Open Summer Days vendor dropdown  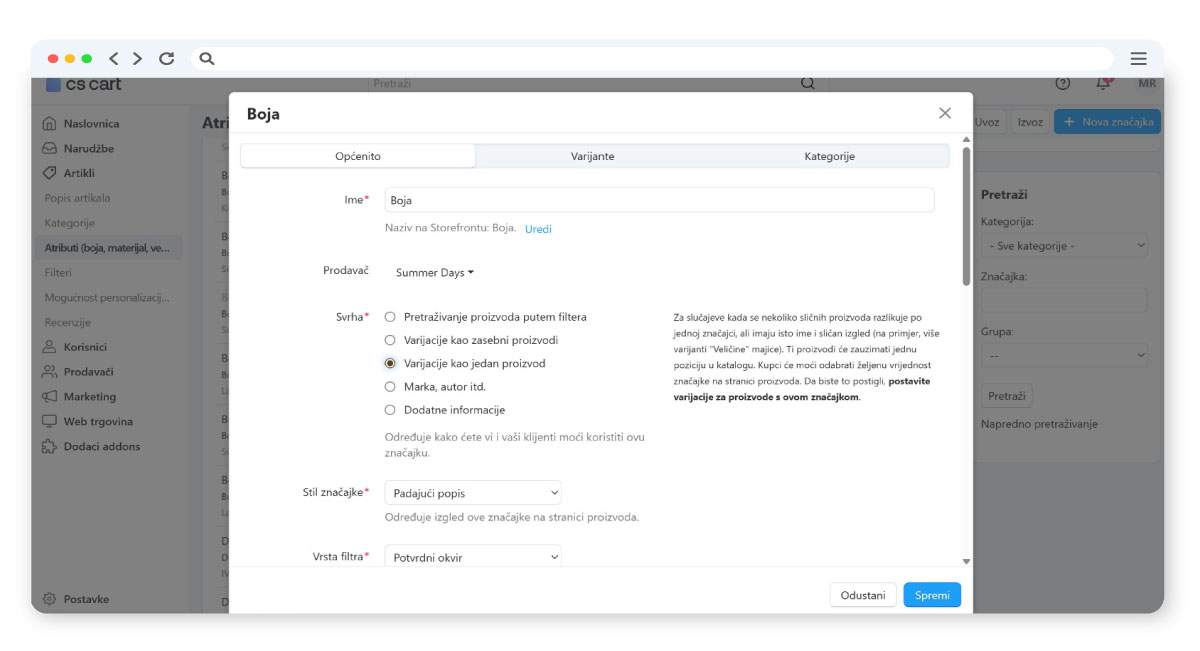click(435, 272)
